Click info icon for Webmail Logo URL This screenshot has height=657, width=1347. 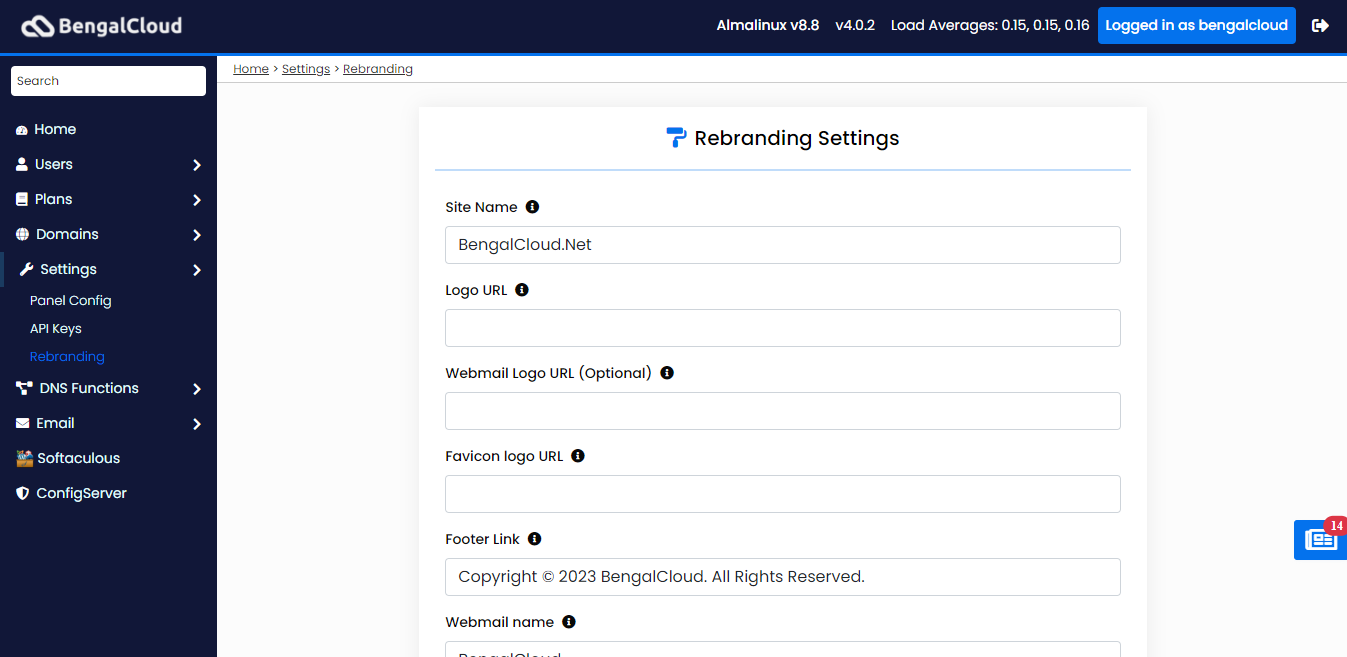(667, 373)
